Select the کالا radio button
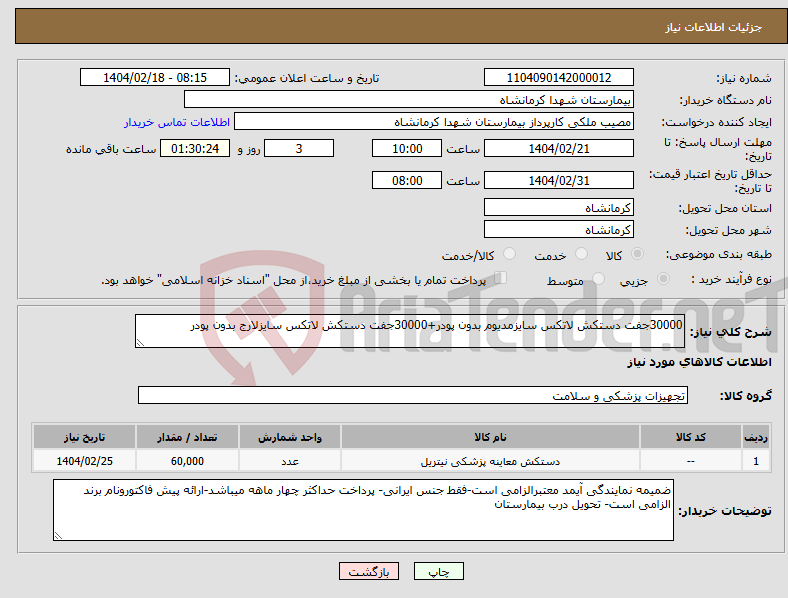The image size is (788, 598). [x=637, y=254]
